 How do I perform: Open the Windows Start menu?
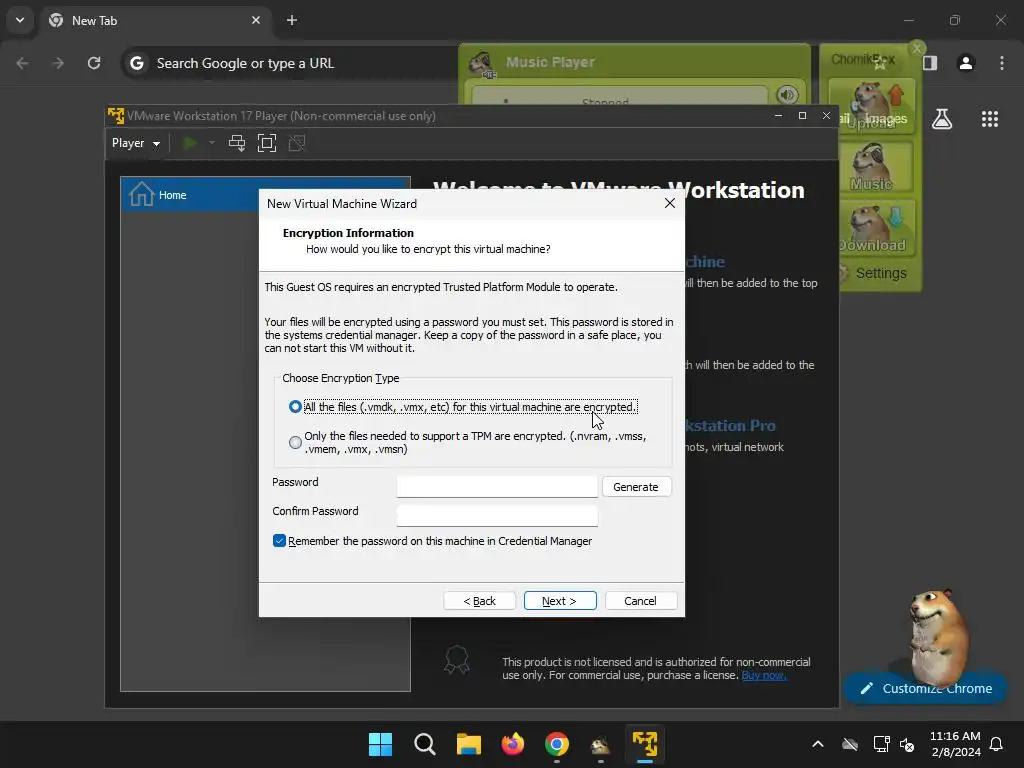tap(380, 744)
